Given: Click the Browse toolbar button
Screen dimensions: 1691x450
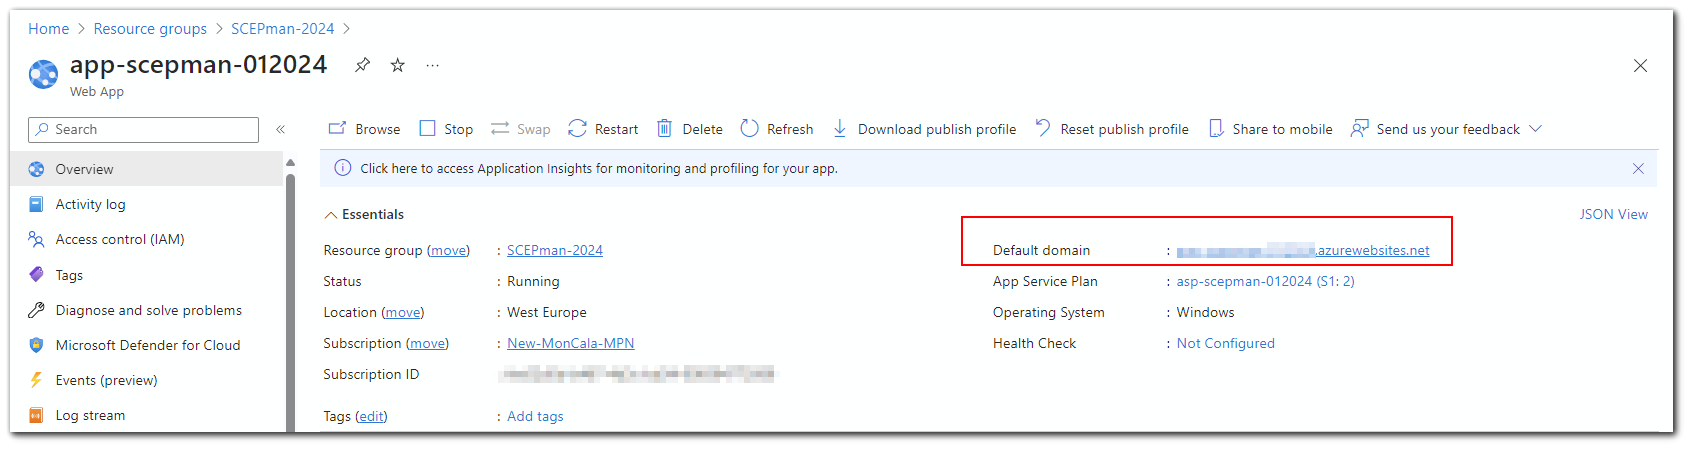Looking at the screenshot, I should [365, 129].
